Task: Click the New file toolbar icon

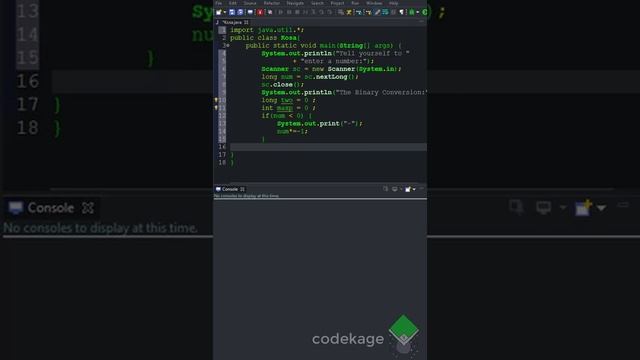Action: pyautogui.click(x=219, y=12)
